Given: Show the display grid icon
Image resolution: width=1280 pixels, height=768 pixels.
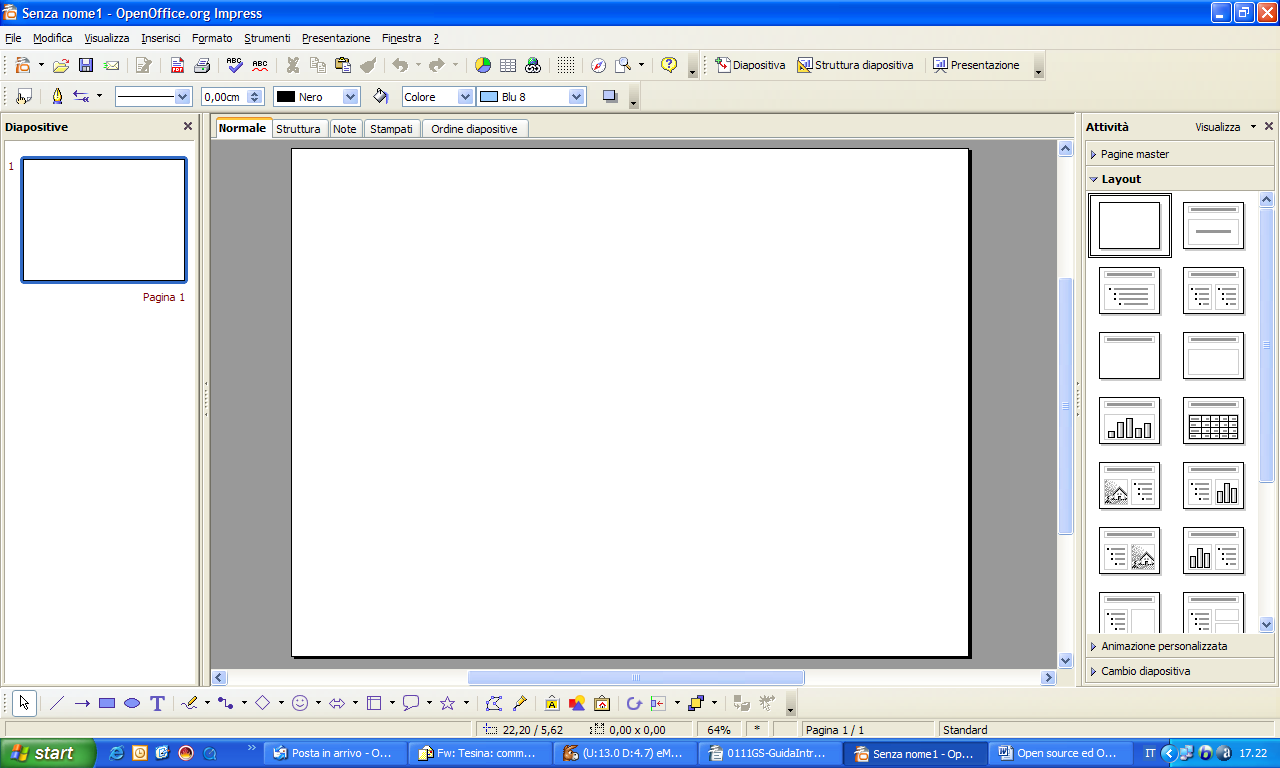Looking at the screenshot, I should 566,65.
